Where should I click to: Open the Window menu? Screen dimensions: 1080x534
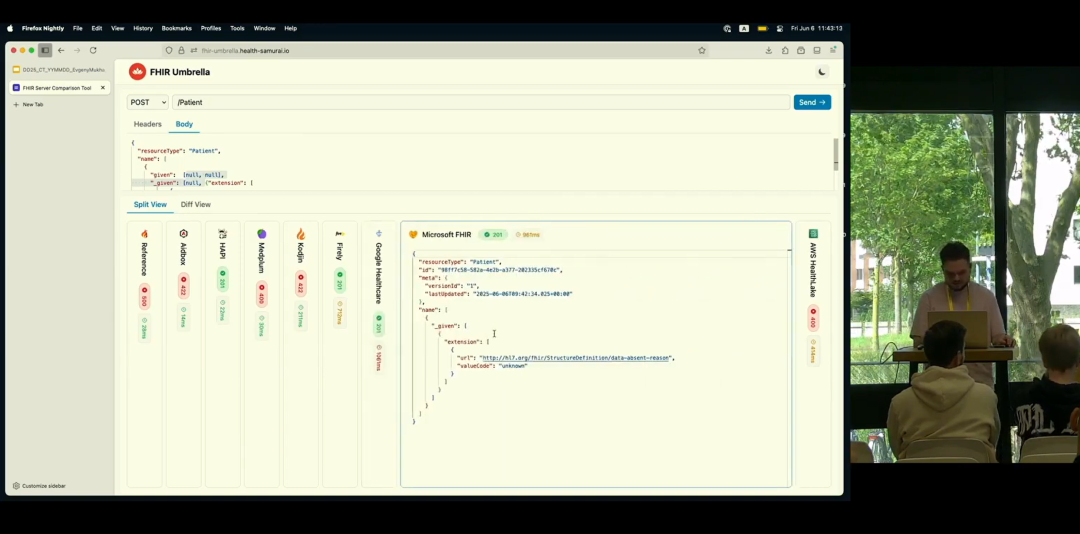click(x=264, y=28)
